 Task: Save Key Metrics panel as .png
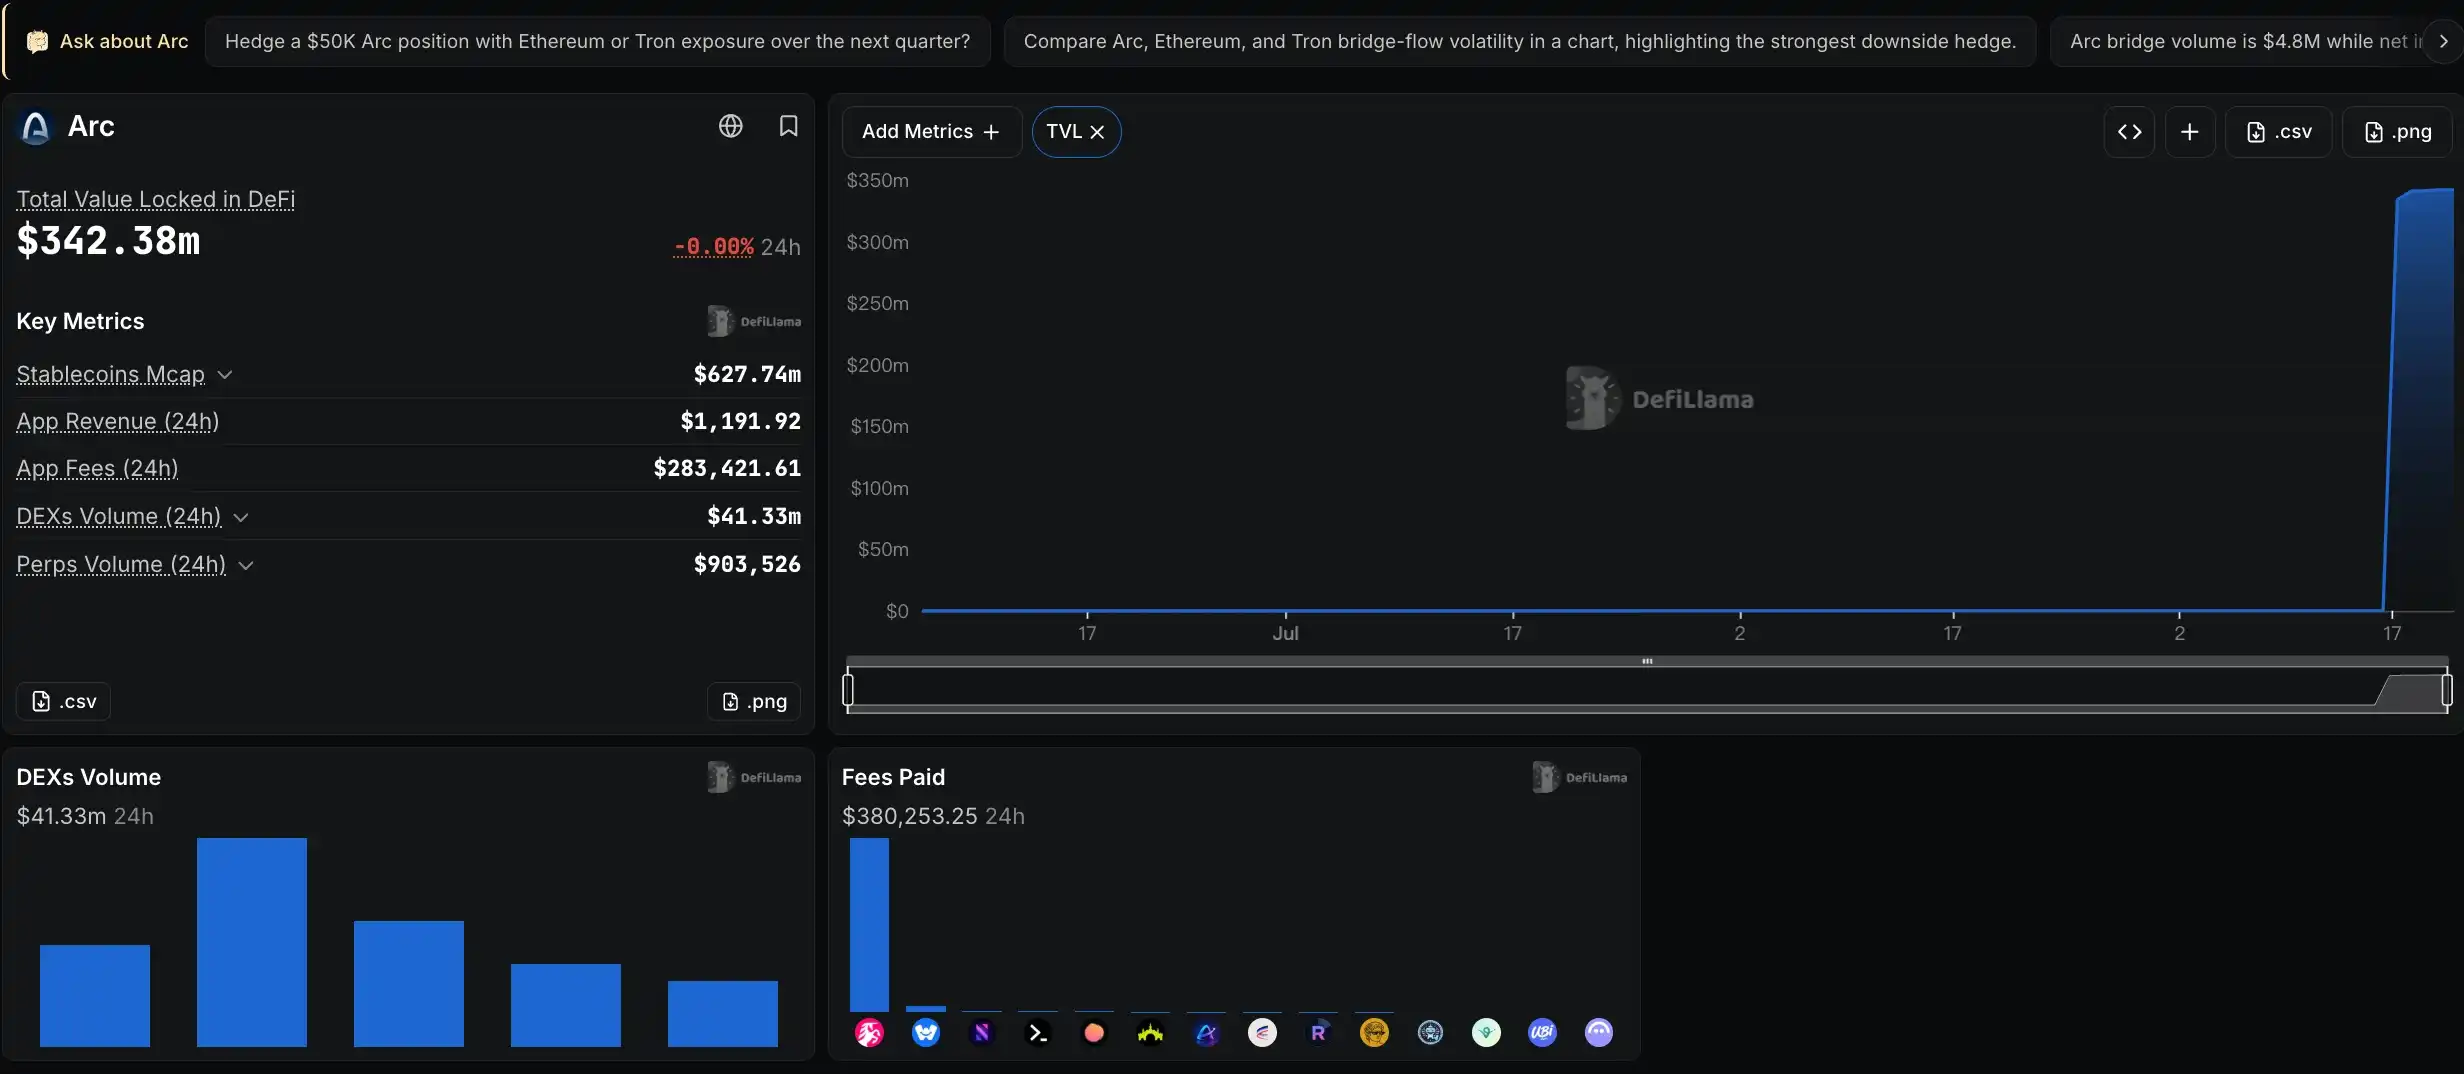pyautogui.click(x=754, y=701)
